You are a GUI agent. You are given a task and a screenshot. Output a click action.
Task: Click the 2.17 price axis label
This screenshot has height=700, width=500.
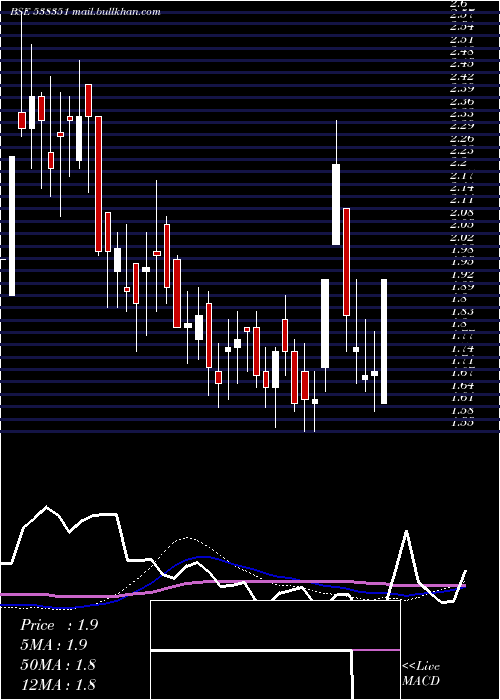click(461, 175)
